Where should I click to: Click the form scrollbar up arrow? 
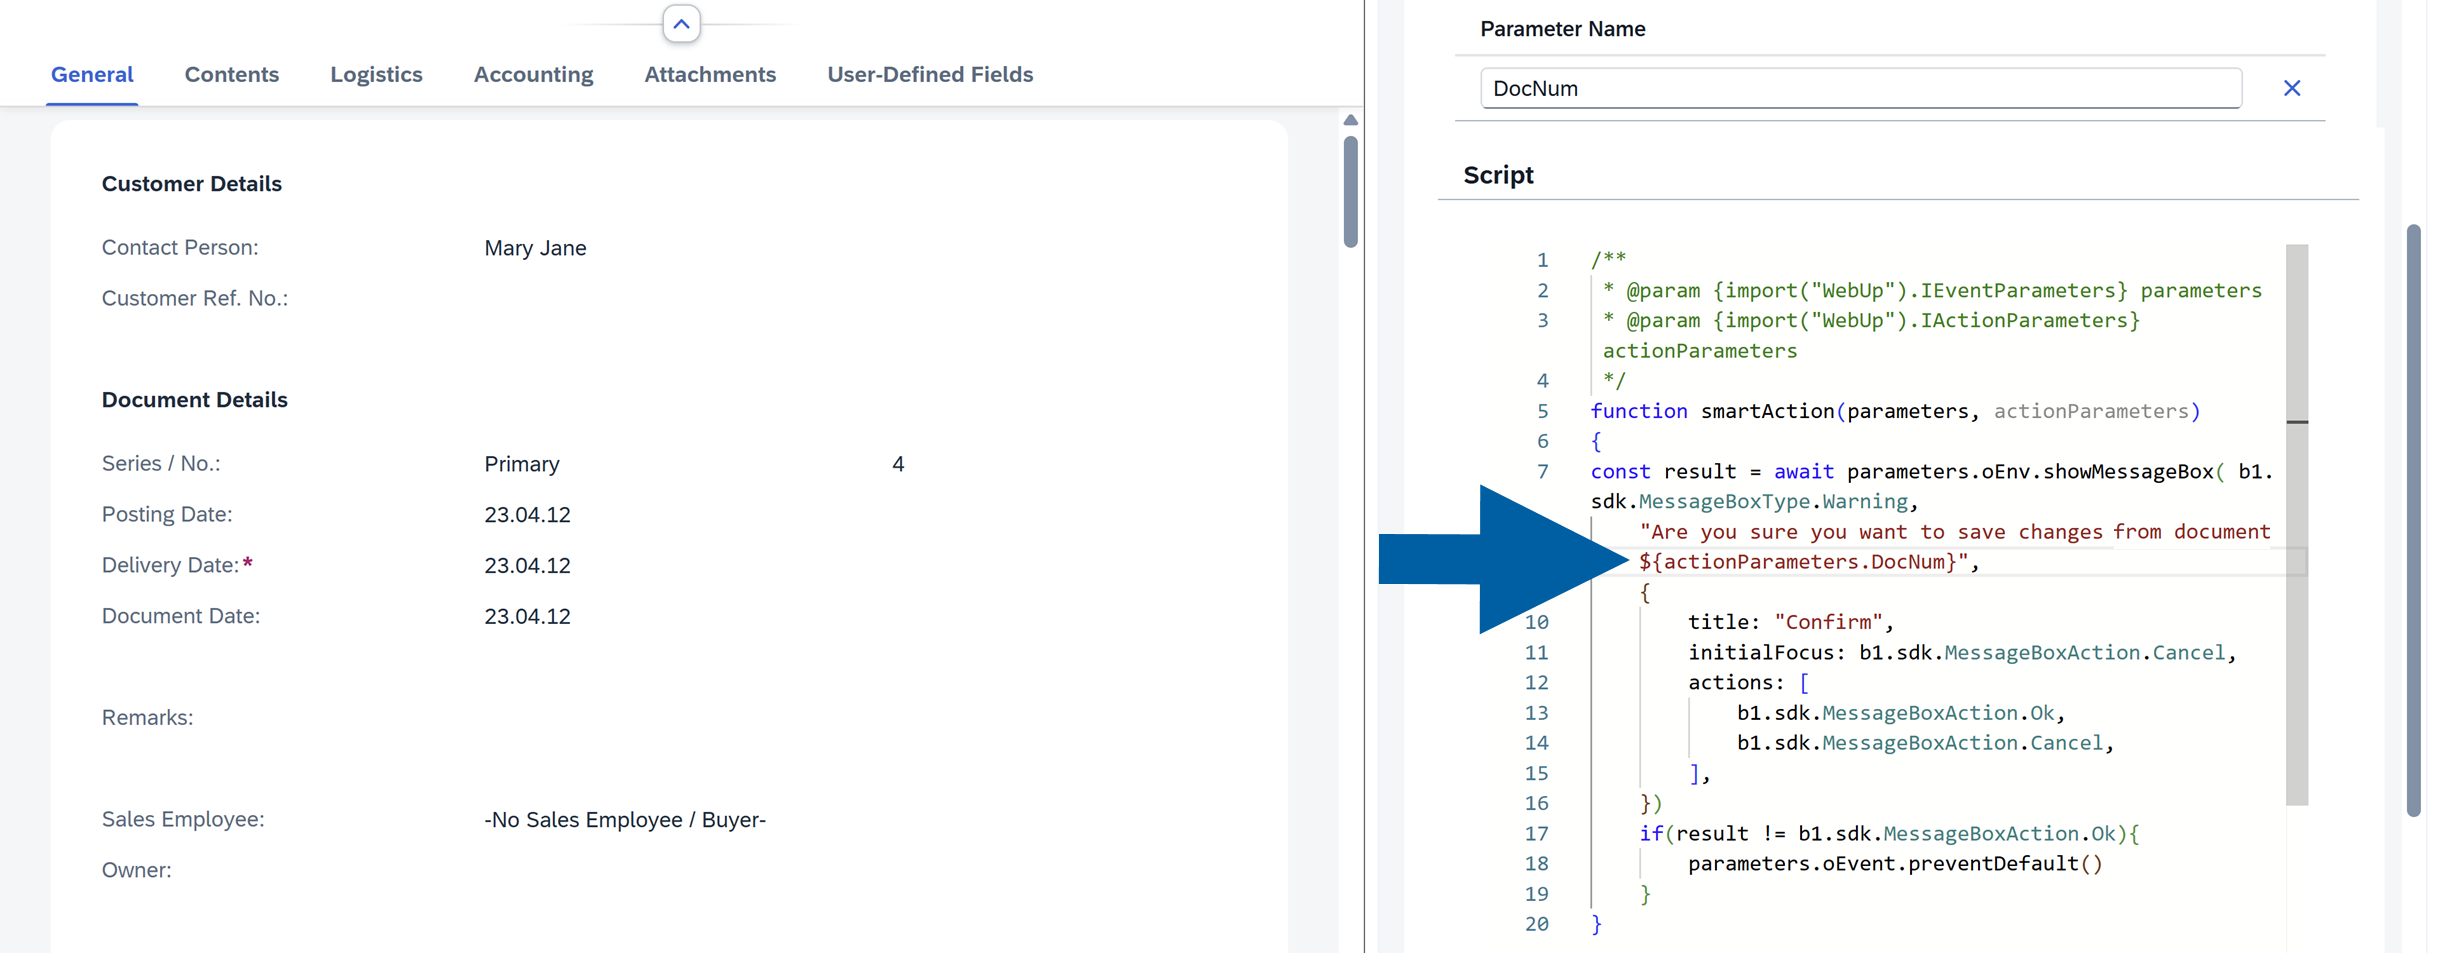[x=1350, y=120]
